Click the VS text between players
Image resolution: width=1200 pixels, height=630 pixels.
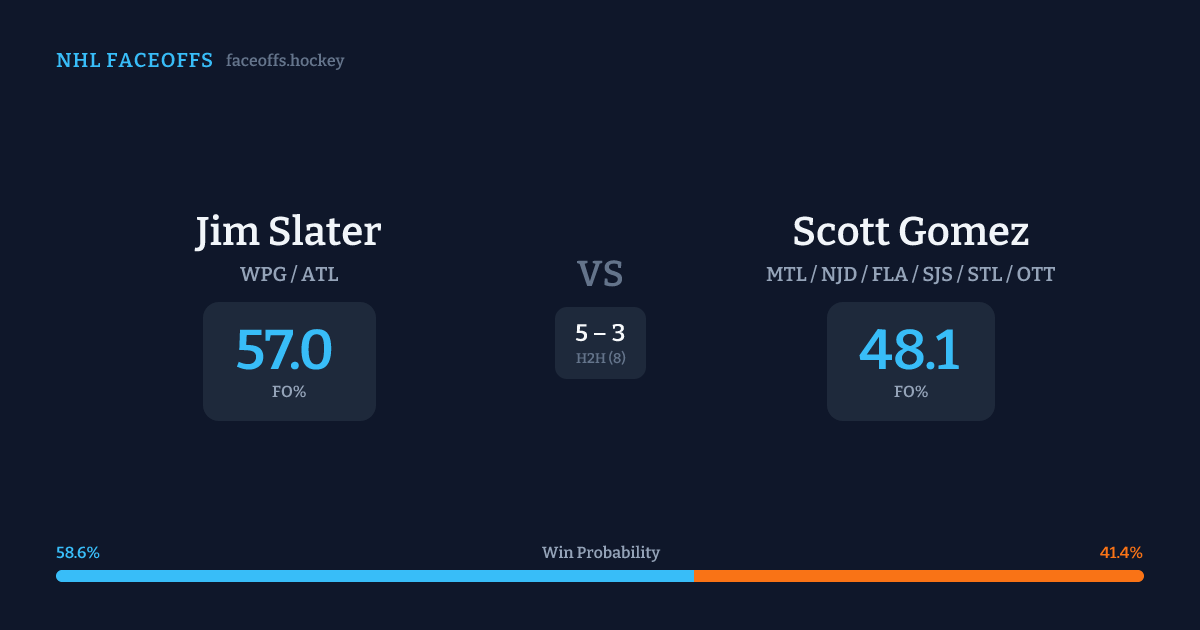[600, 274]
